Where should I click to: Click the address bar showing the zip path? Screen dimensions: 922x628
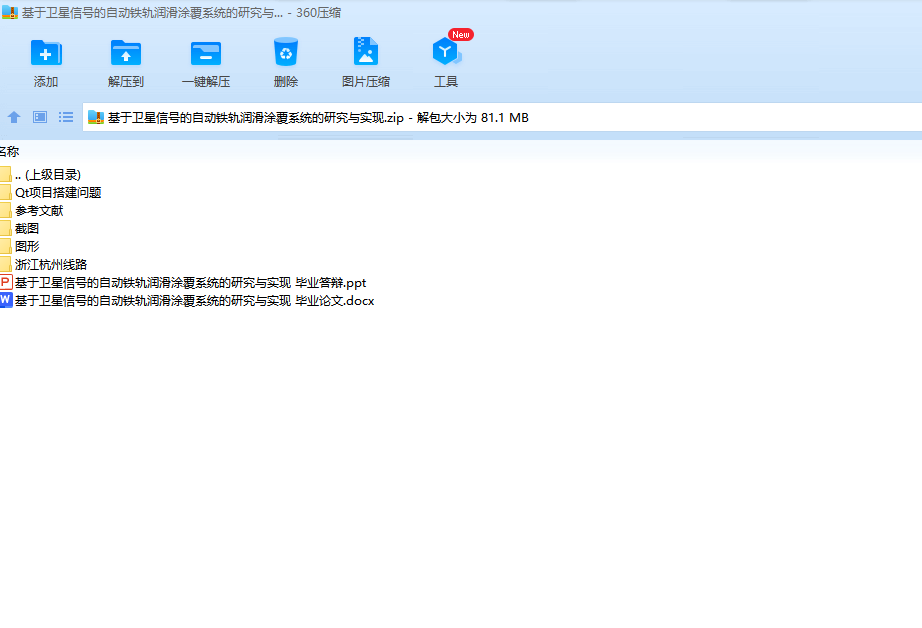502,118
